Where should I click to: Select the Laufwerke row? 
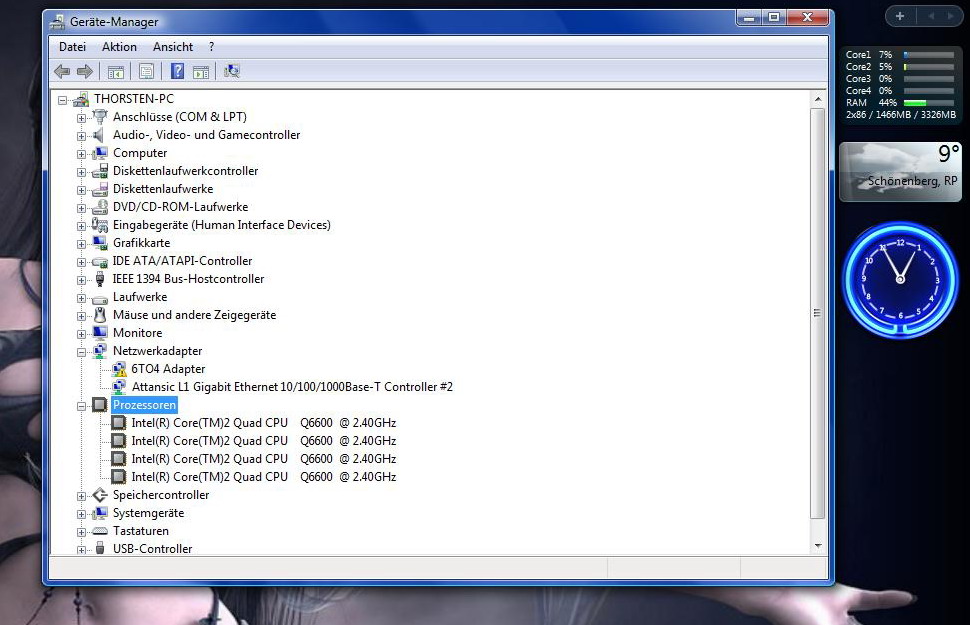click(140, 297)
